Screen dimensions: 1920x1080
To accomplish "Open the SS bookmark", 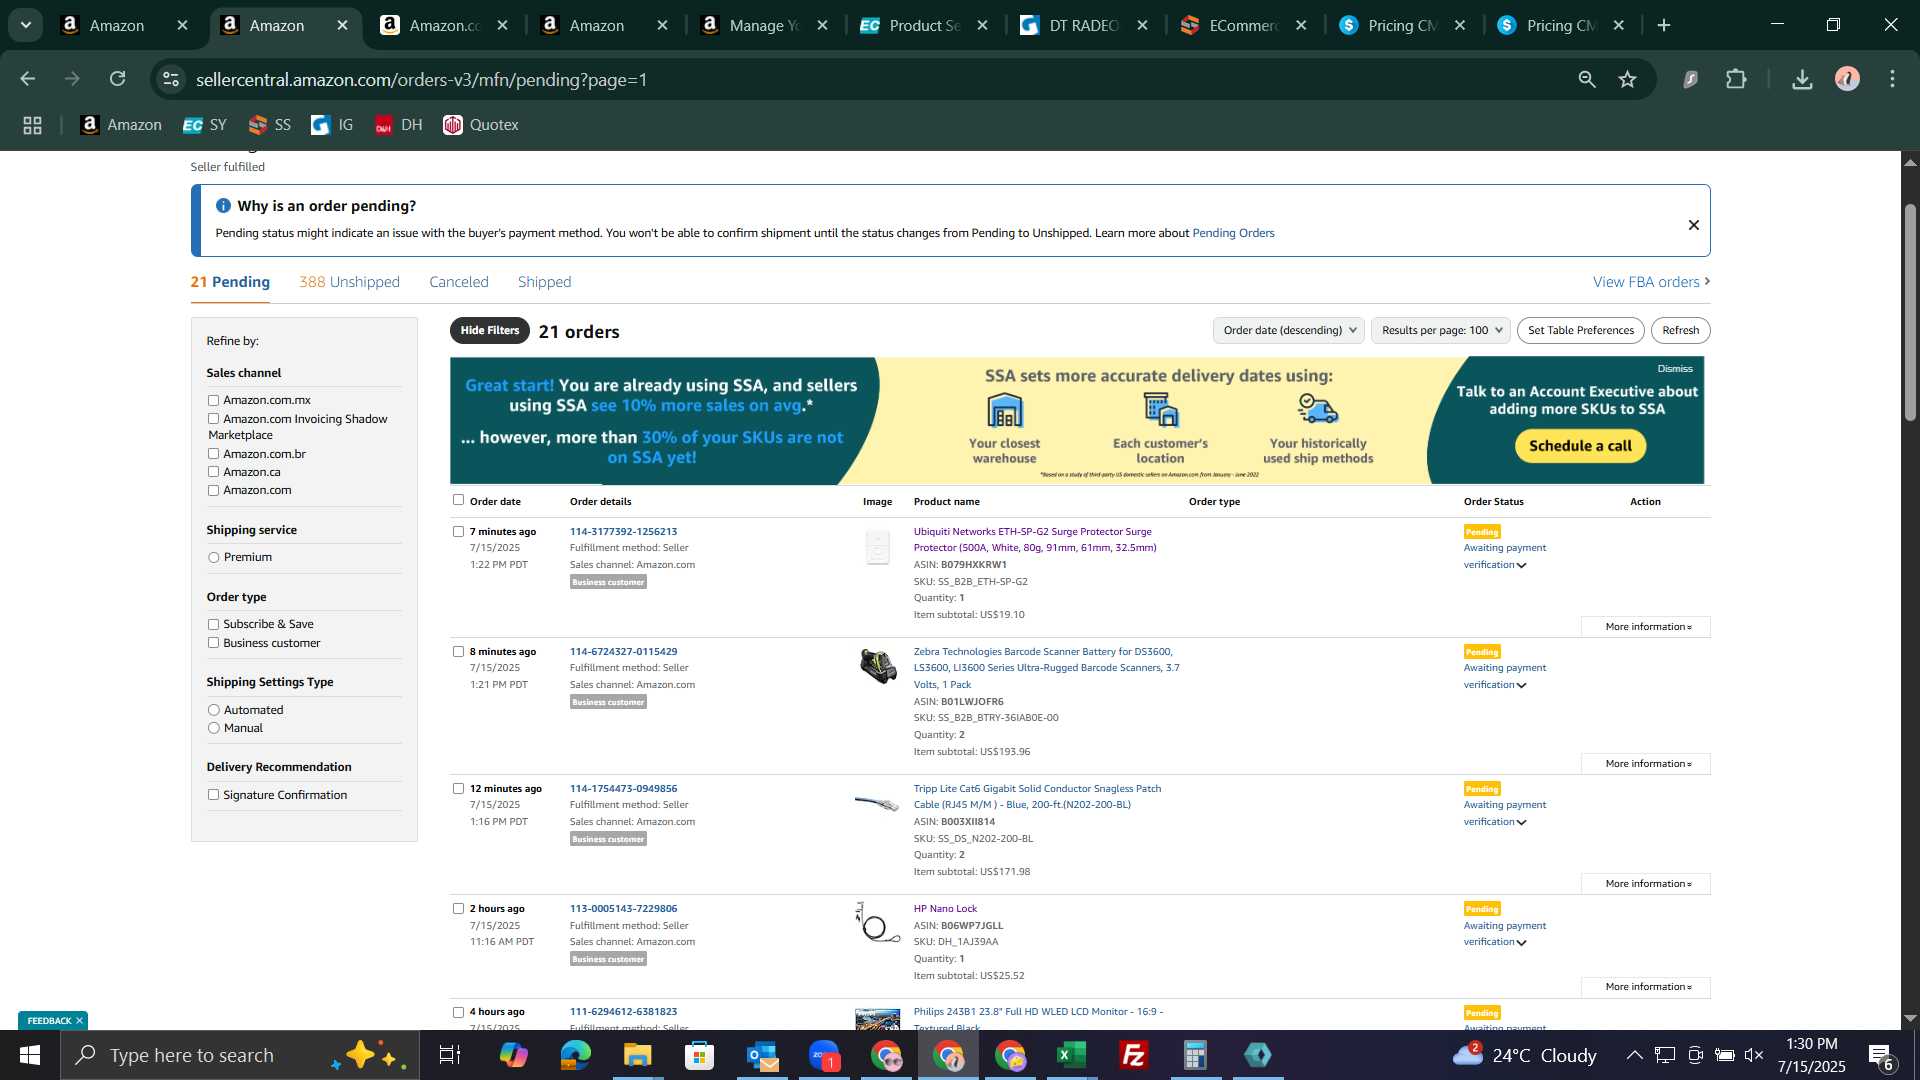I will coord(270,125).
